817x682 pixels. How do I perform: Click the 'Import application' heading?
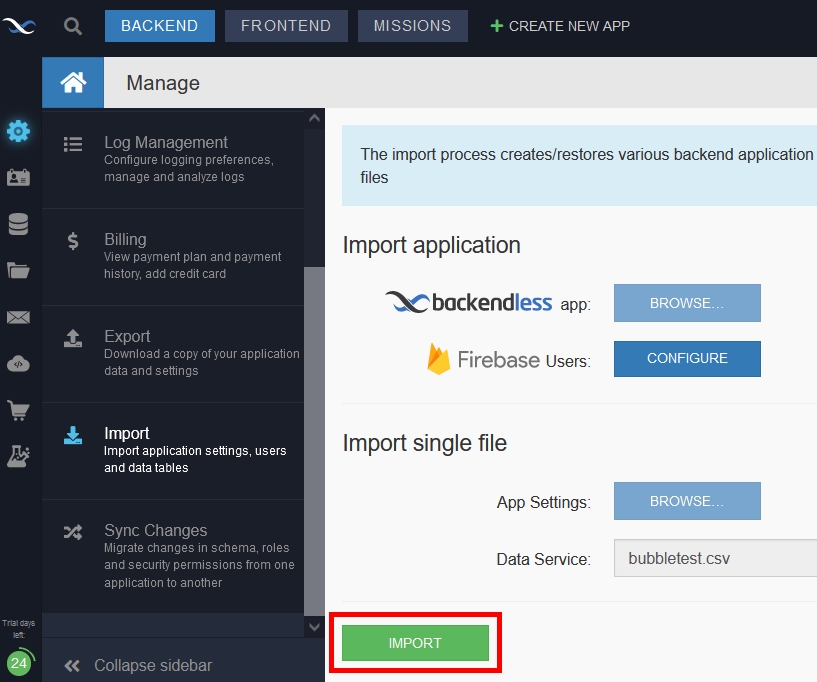pos(431,245)
